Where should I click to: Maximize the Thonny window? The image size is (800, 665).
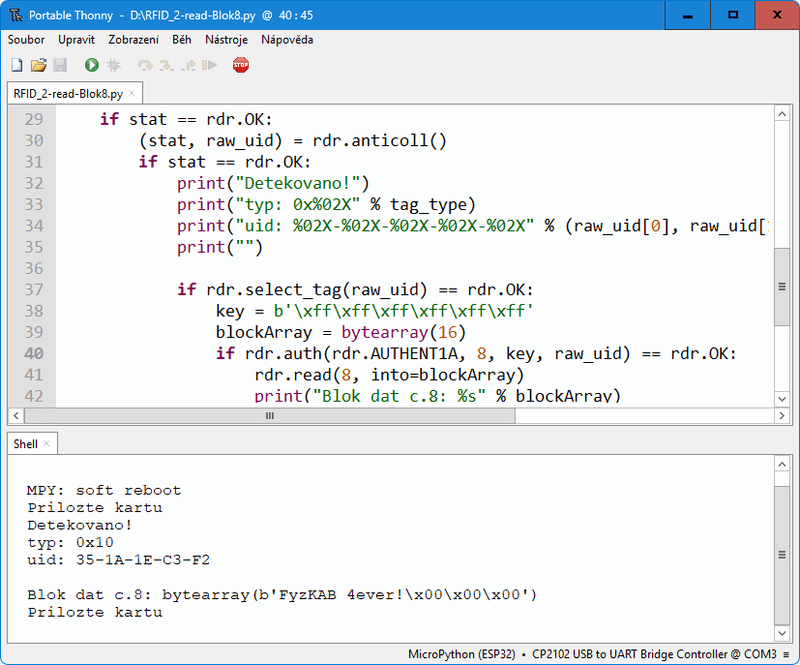733,15
